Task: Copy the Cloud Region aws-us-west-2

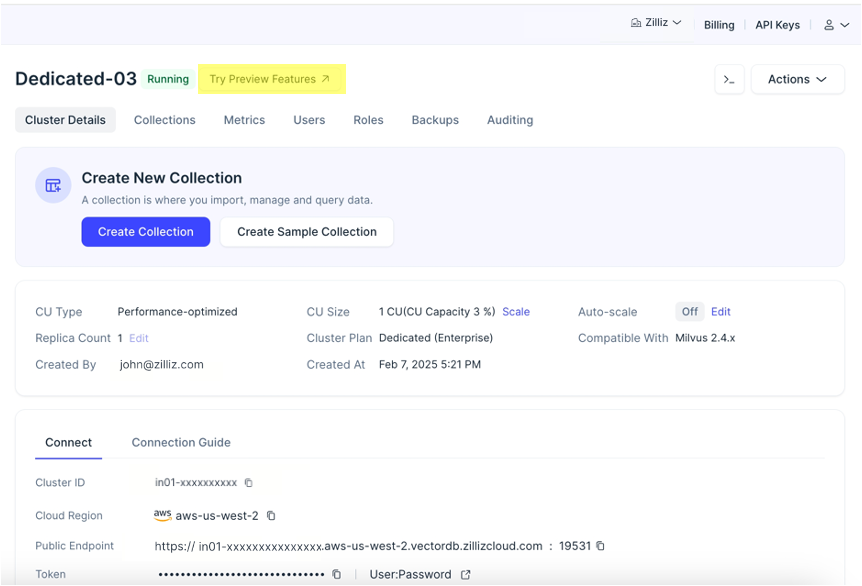Action: [x=271, y=516]
